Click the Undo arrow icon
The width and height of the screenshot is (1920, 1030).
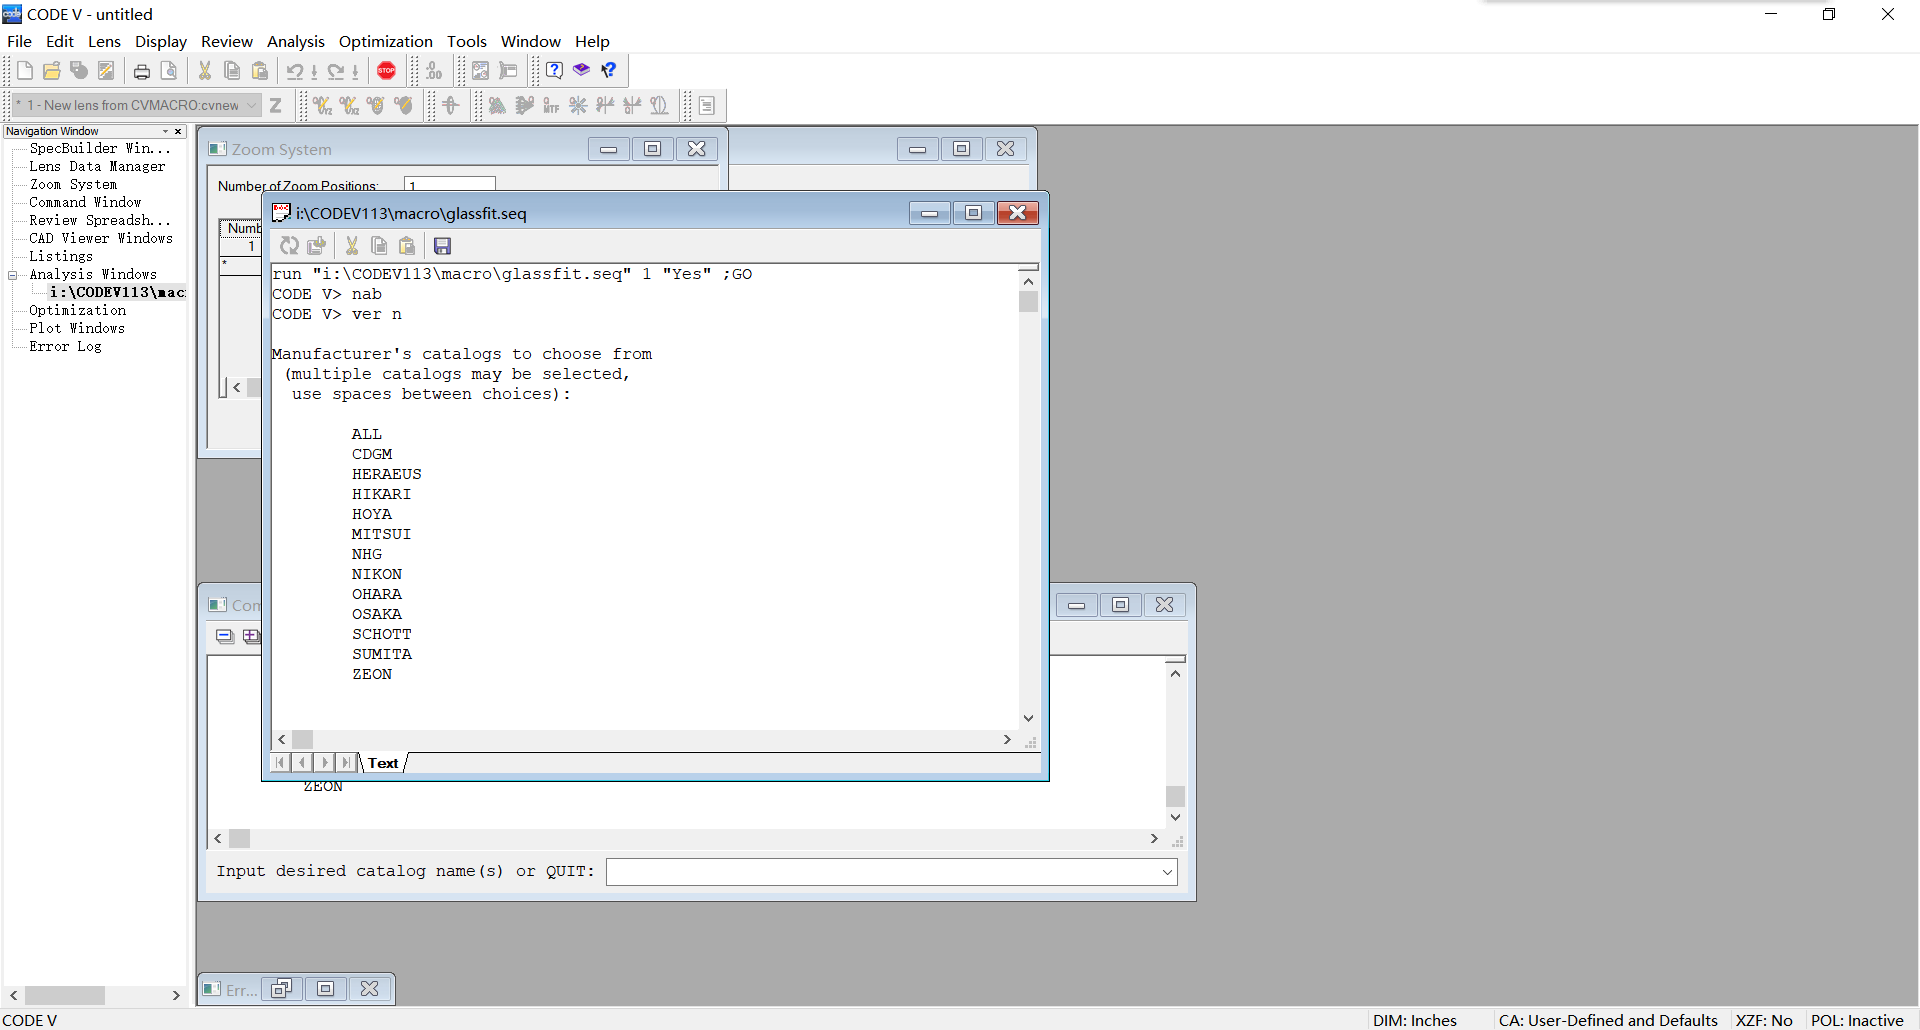pyautogui.click(x=295, y=71)
